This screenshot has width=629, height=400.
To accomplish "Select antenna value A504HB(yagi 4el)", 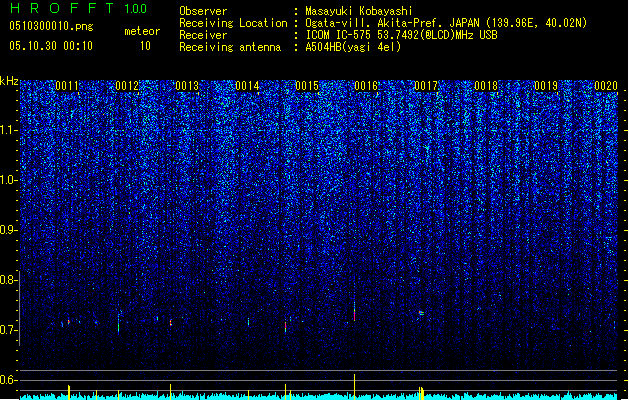I will (x=353, y=47).
